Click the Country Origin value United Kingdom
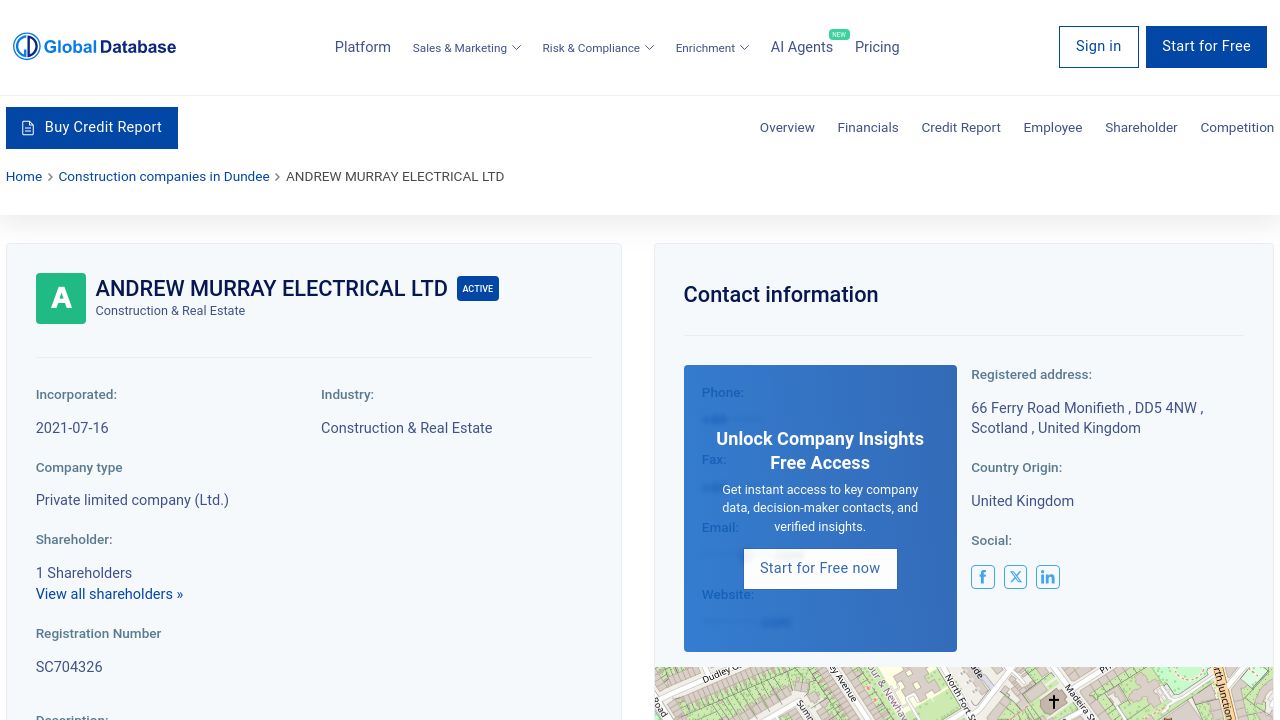The image size is (1280, 720). click(x=1022, y=501)
